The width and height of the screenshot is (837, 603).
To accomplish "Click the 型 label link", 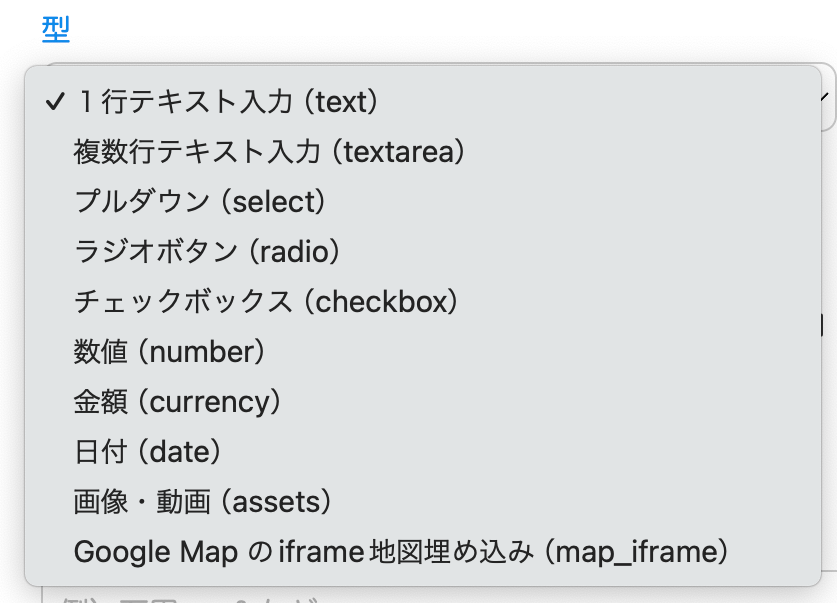I will 56,29.
